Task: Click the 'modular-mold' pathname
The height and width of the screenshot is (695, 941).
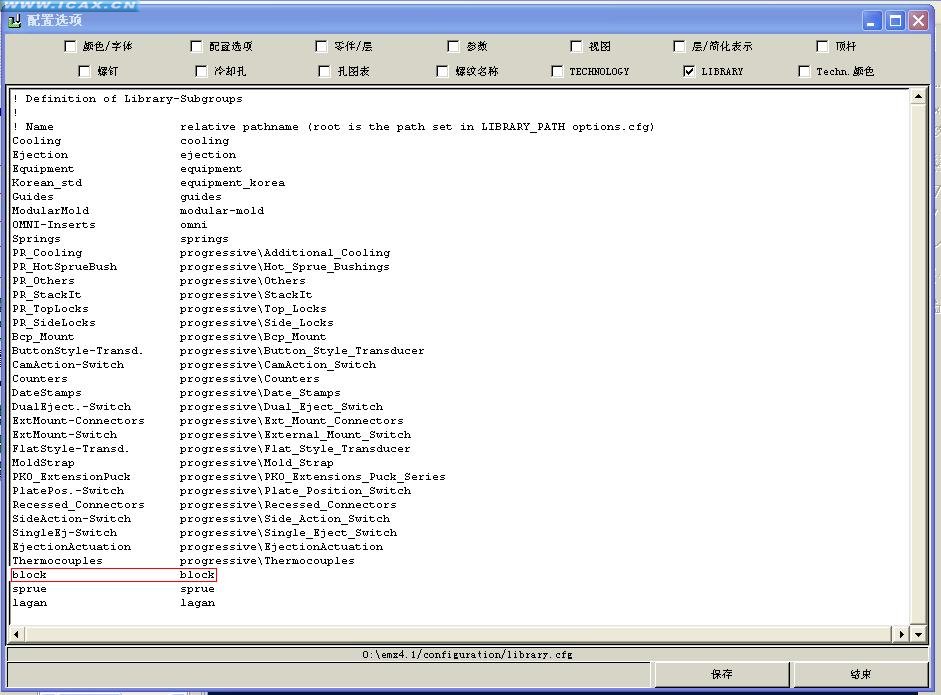Action: [222, 211]
